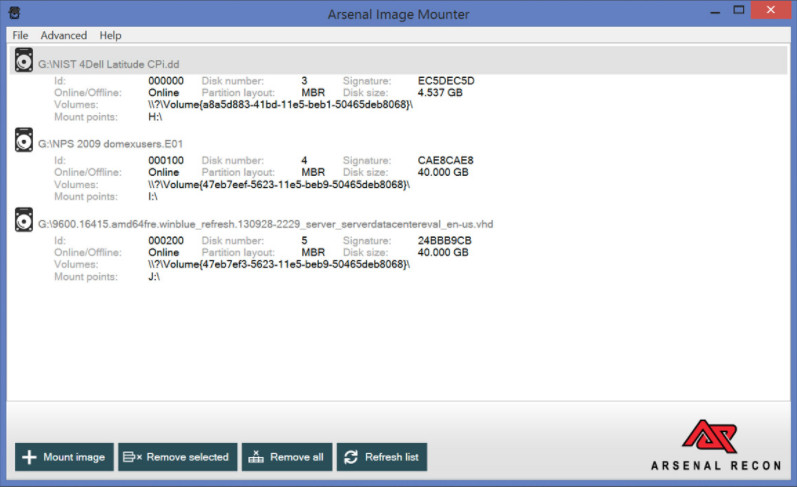Select disk icon for NPS 2009 domexusers.E01
This screenshot has width=797, height=487.
pyautogui.click(x=23, y=140)
